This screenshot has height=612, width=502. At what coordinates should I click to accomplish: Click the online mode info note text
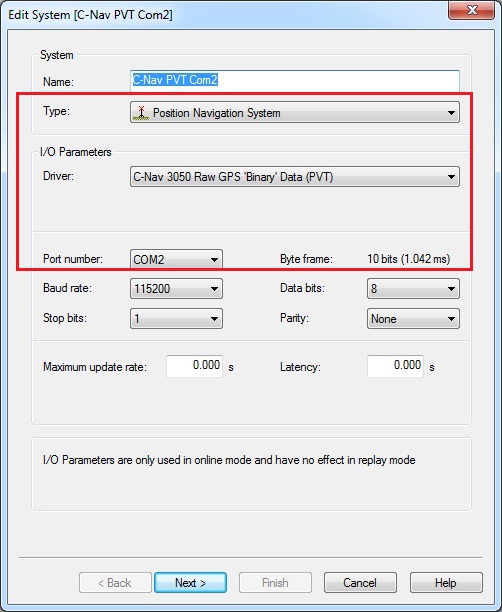point(229,460)
